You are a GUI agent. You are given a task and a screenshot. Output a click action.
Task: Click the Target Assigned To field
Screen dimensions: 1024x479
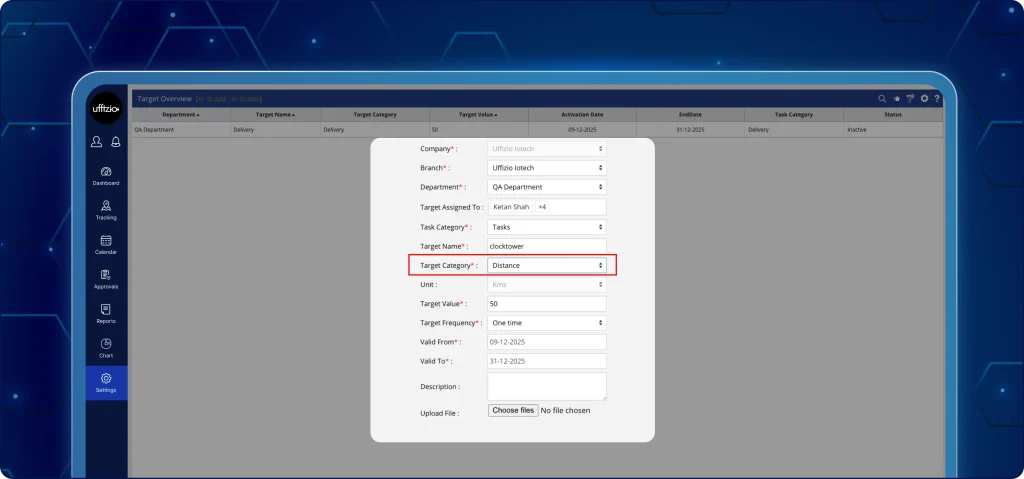pyautogui.click(x=547, y=206)
